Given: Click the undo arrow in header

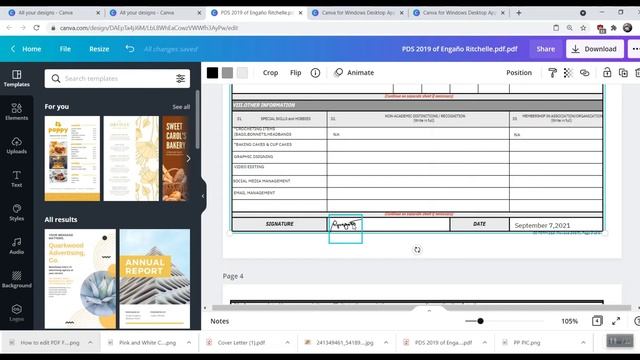Looking at the screenshot, I should [130, 49].
